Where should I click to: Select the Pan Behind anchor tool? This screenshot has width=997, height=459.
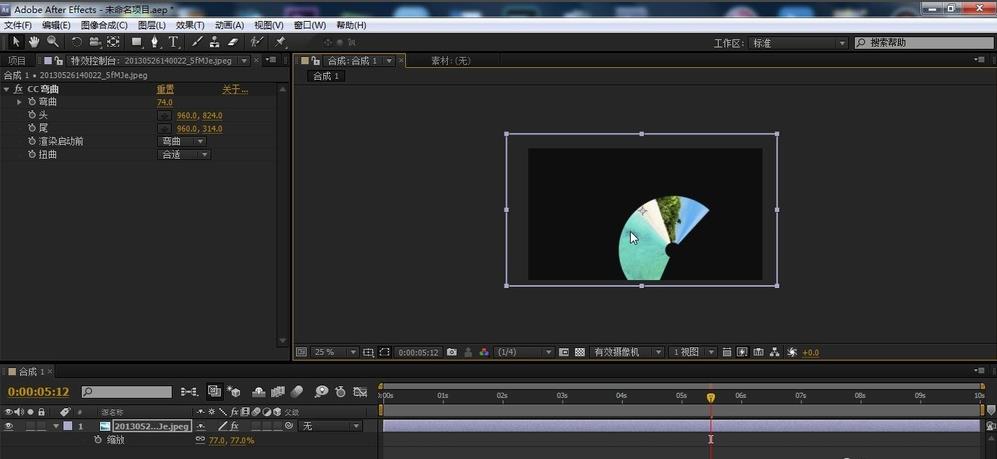[x=113, y=41]
